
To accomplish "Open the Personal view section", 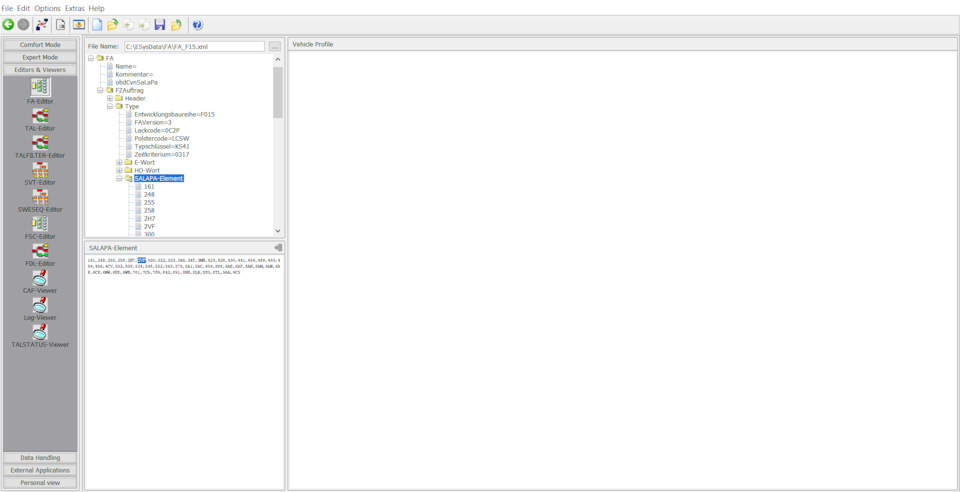I will (40, 483).
